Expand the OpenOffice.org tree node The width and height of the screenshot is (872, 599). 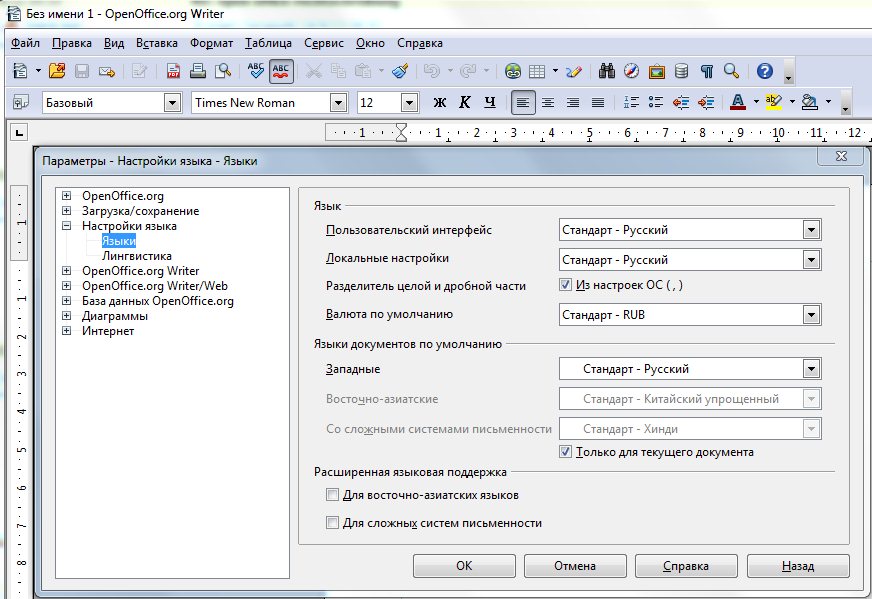tap(67, 196)
